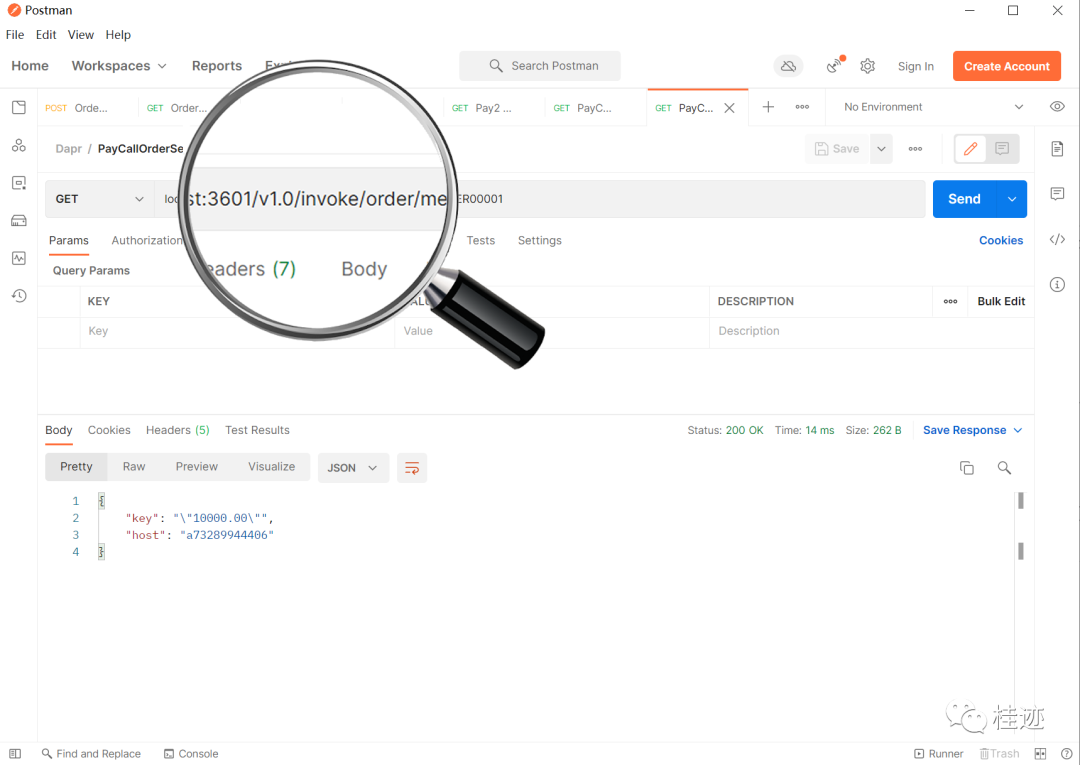Open Code snippet icon in right sidebar
The image size is (1080, 765).
click(x=1057, y=240)
